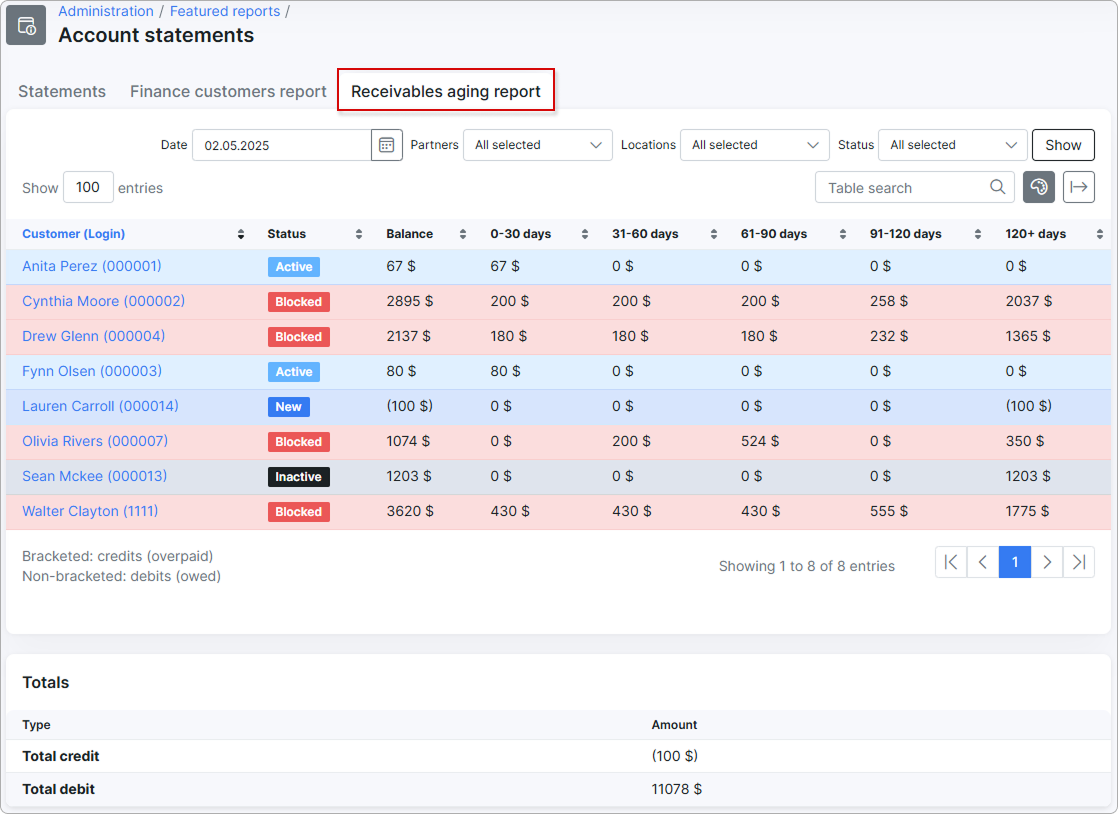Screen dimensions: 1118x814
Task: Click the Show button
Action: 1063,145
